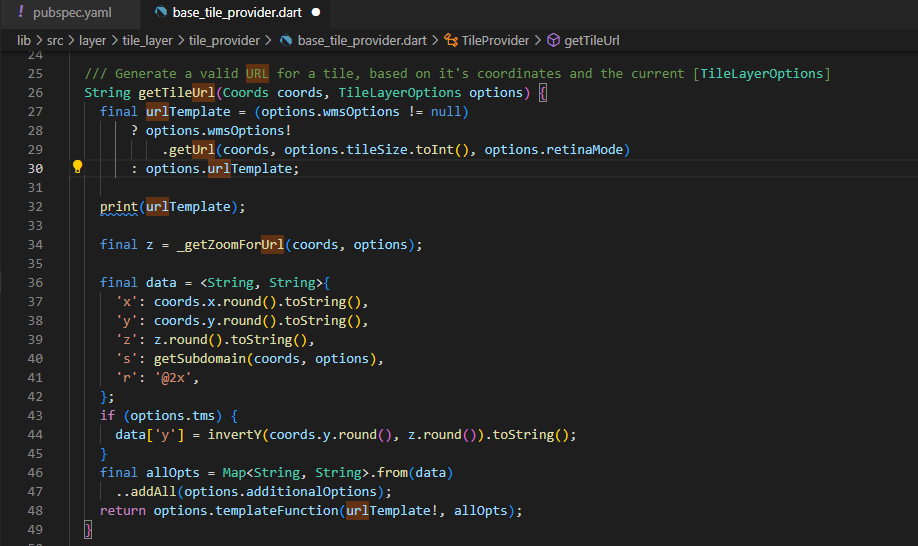Open the layer breadcrumb
Screen dimensions: 918x546
(x=93, y=40)
